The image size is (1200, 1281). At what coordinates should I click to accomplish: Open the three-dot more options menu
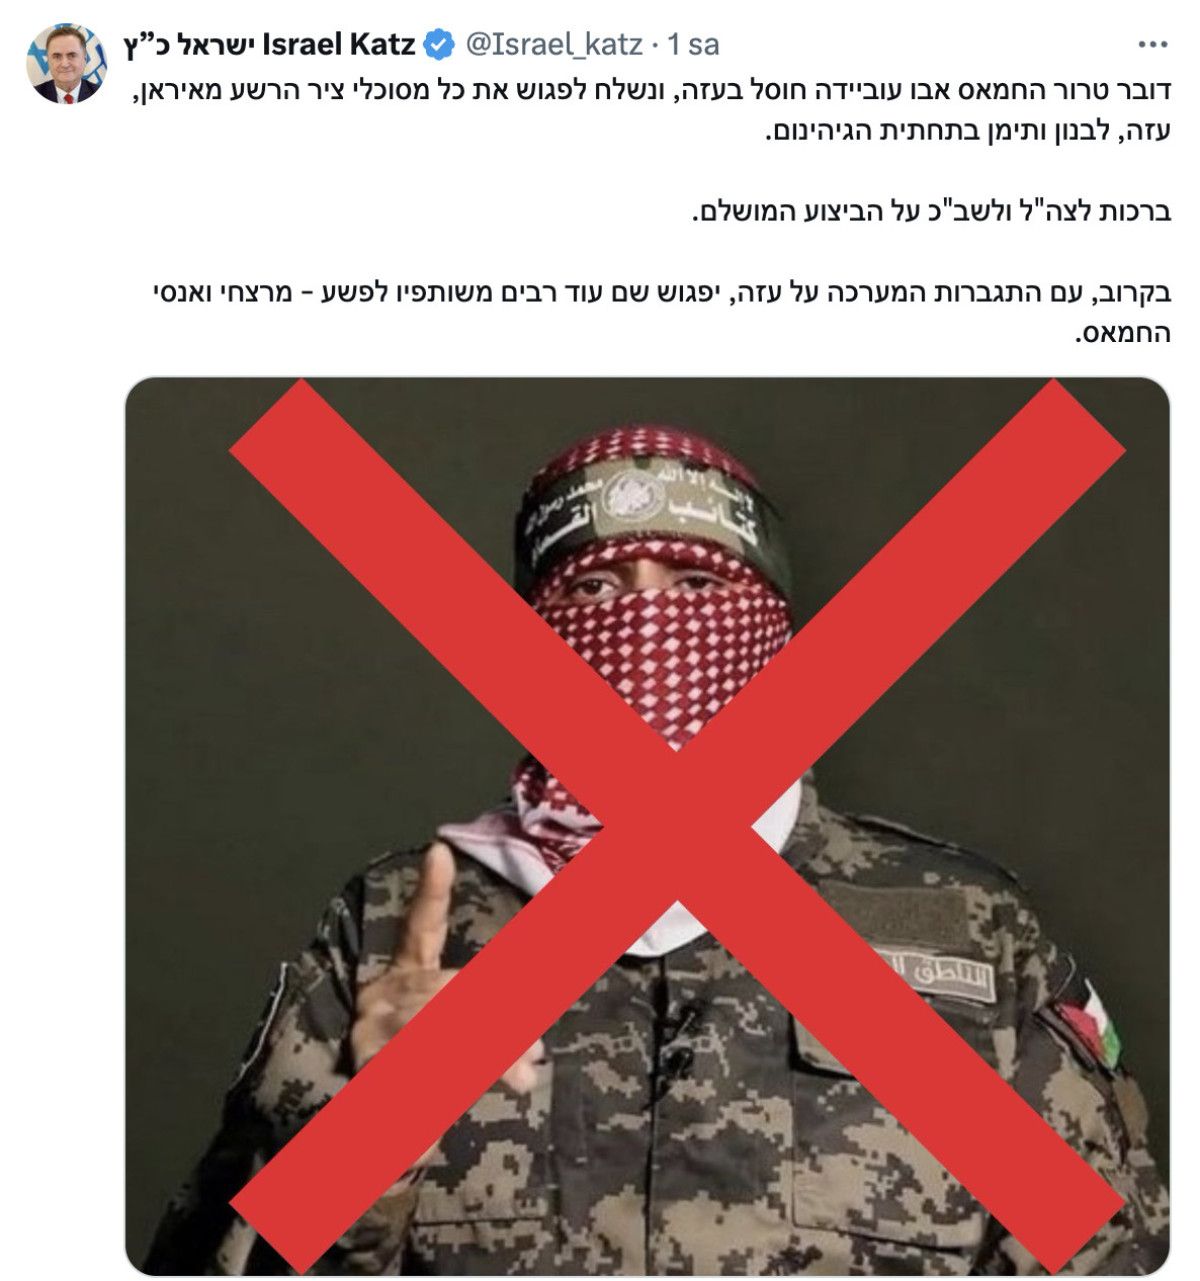pyautogui.click(x=1152, y=44)
